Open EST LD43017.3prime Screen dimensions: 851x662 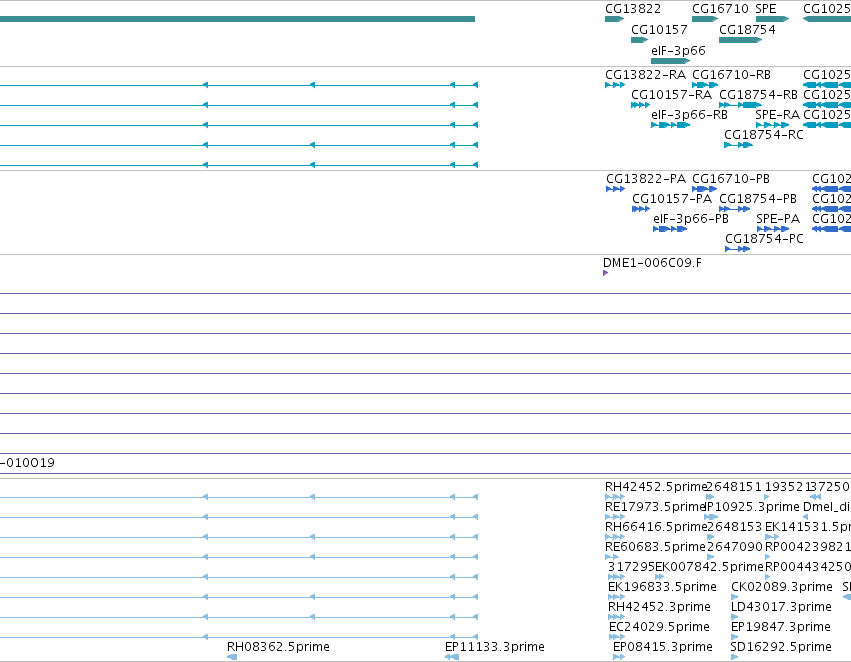[781, 607]
